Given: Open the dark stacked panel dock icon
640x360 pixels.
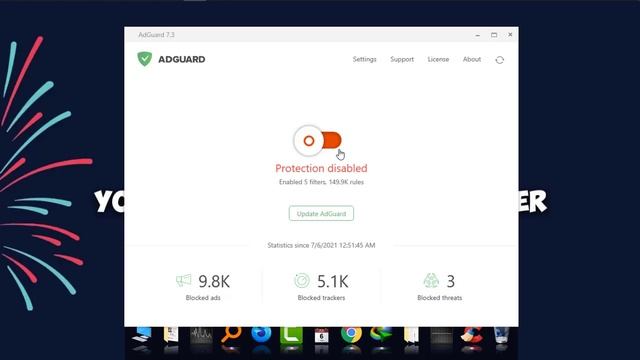Looking at the screenshot, I should pos(441,336).
